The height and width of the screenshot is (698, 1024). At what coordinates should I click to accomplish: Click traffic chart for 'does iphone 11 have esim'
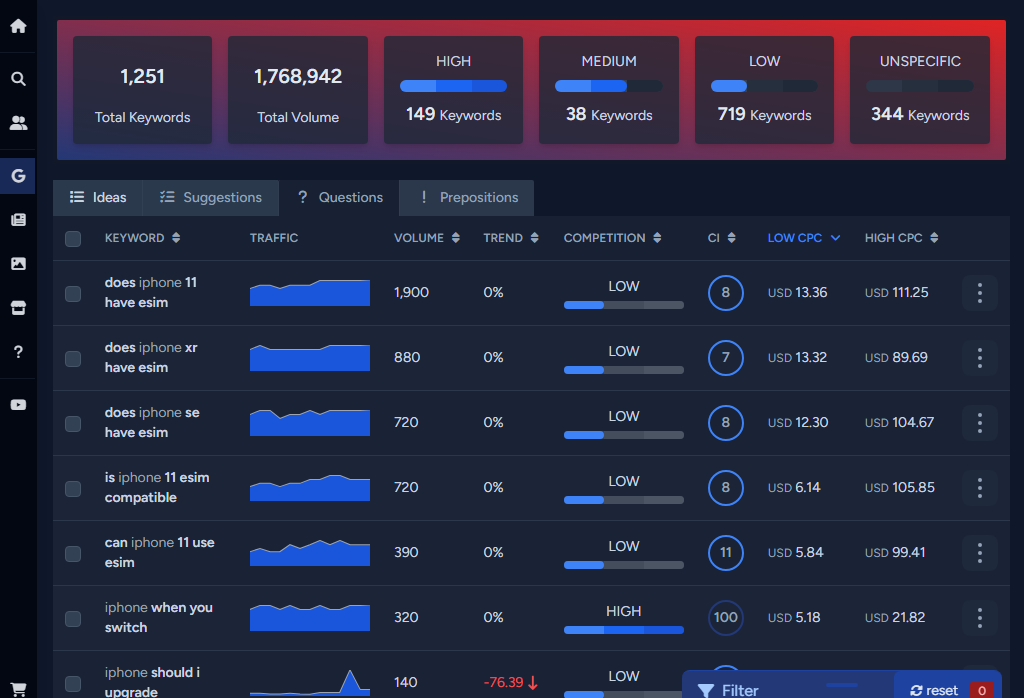point(310,293)
